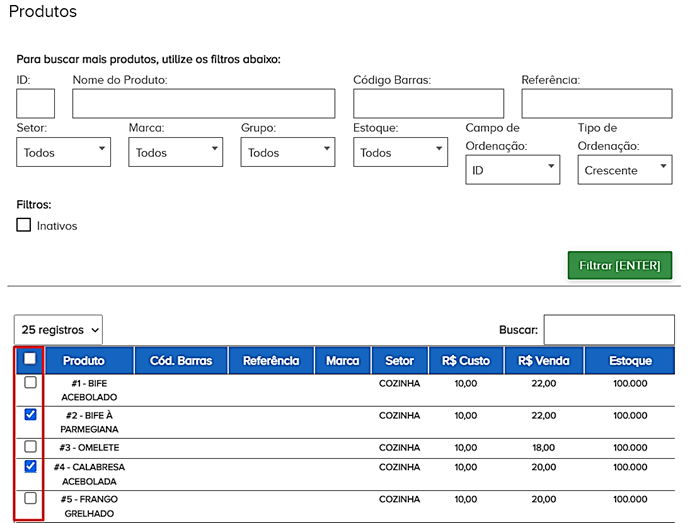Tick the #5 - Frango Grelhado checkbox
690x523 pixels.
click(x=30, y=498)
